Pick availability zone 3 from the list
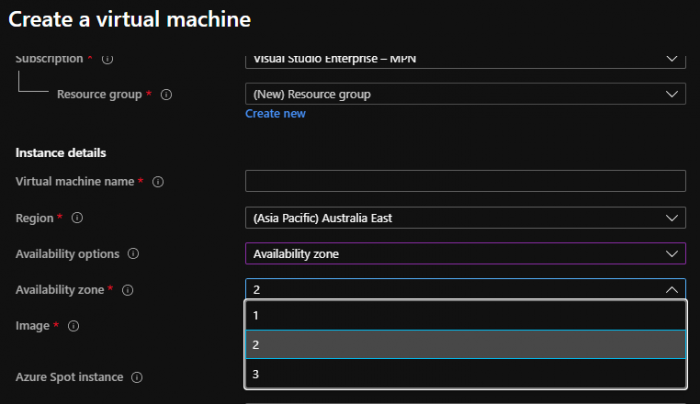The image size is (700, 404). pyautogui.click(x=465, y=374)
